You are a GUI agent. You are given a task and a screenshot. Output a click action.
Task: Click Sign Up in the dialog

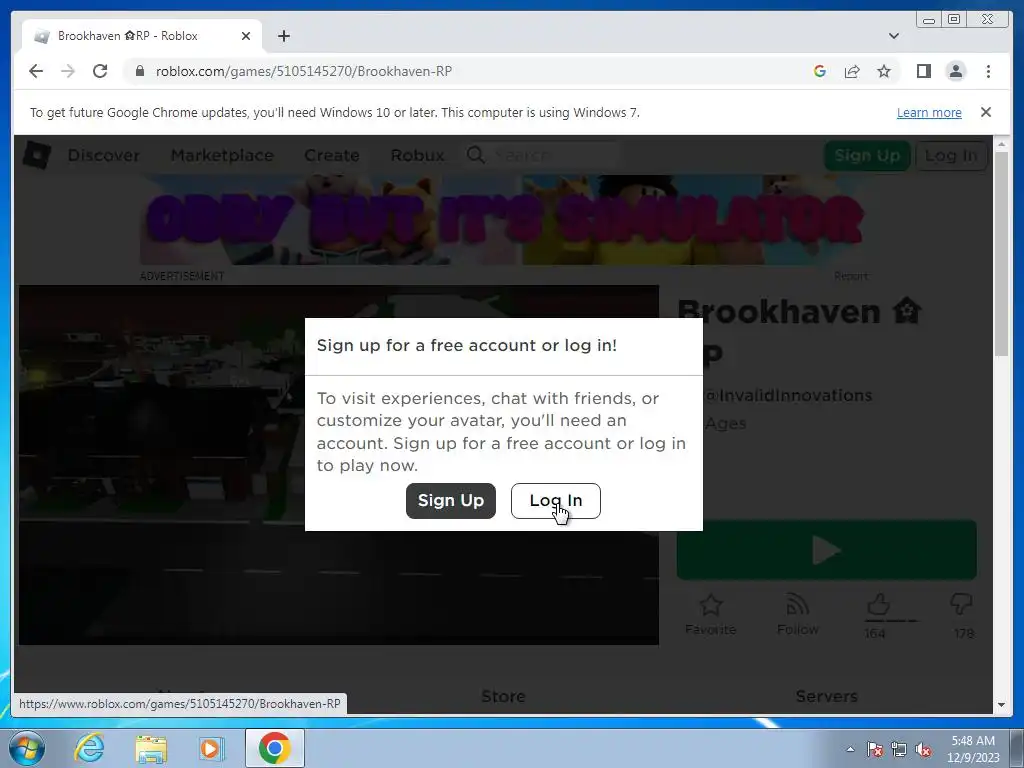coord(451,501)
